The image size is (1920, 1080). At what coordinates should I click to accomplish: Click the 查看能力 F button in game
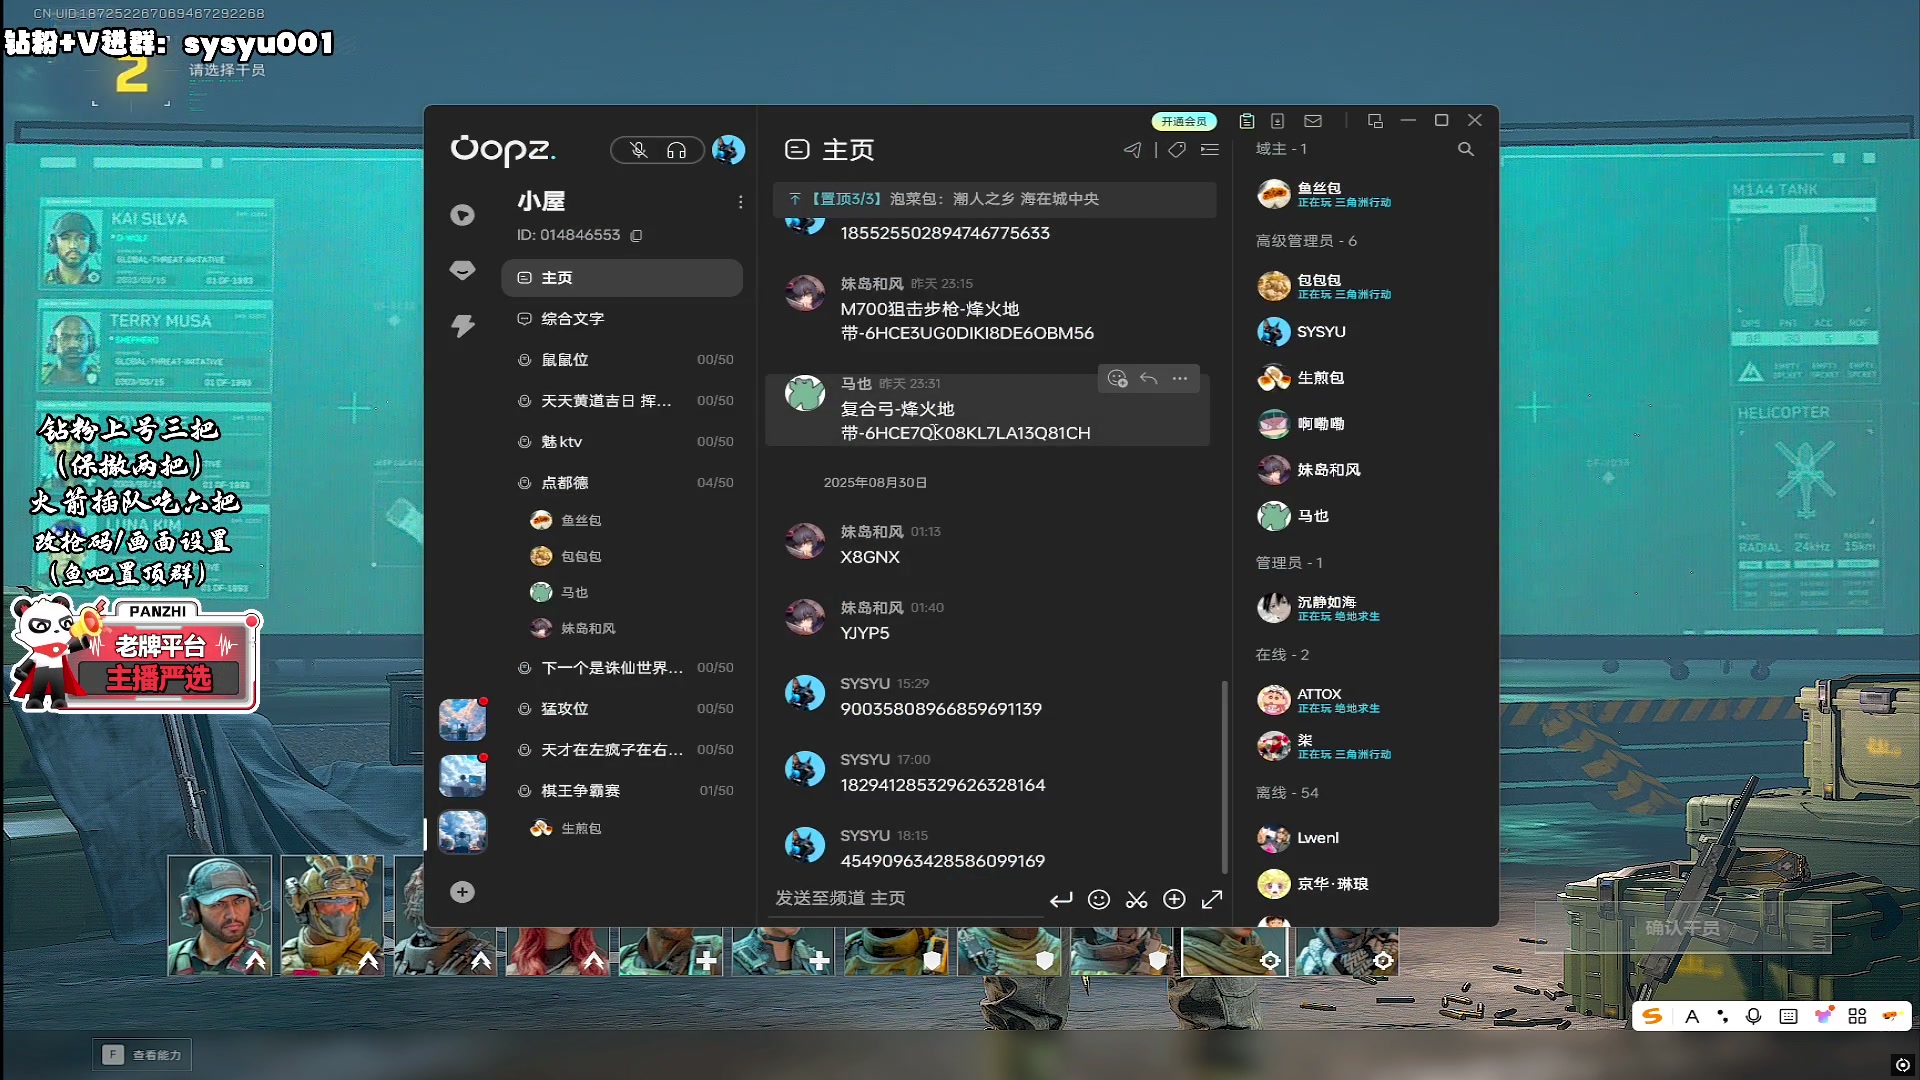[143, 1055]
